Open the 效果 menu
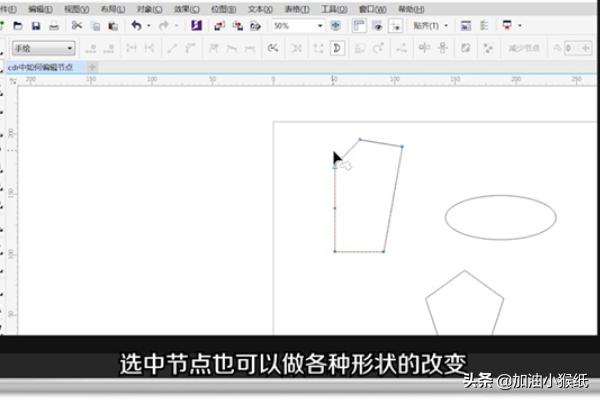This screenshot has height=400, width=600. 183,8
